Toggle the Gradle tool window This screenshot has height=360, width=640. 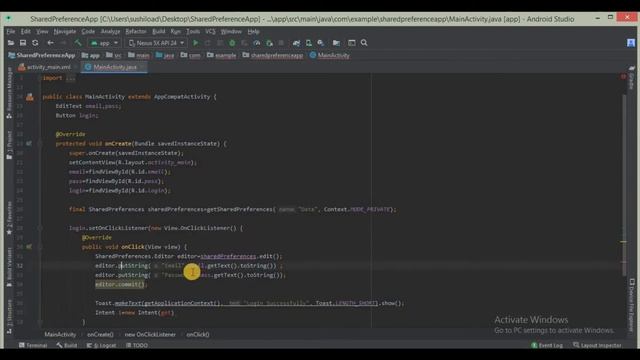[631, 78]
